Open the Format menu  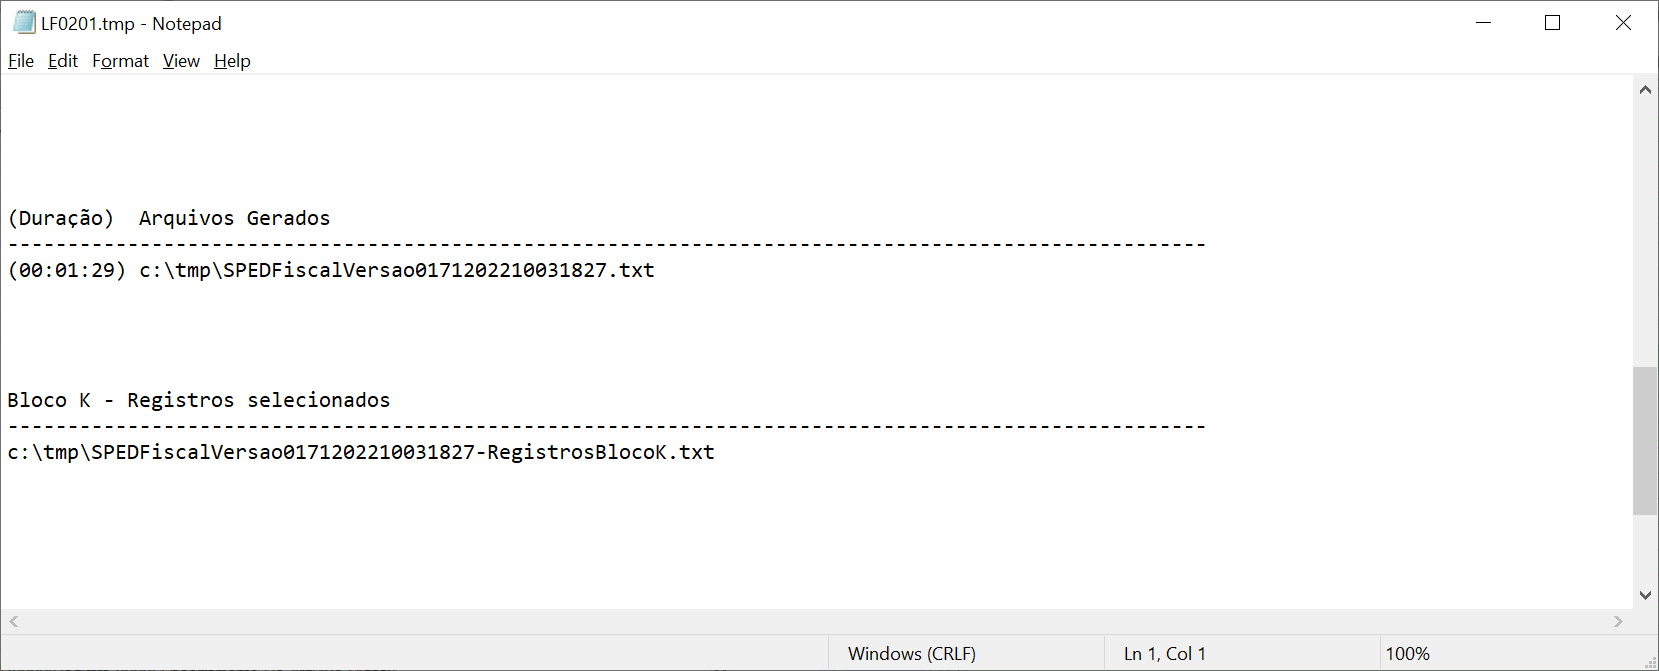point(120,61)
